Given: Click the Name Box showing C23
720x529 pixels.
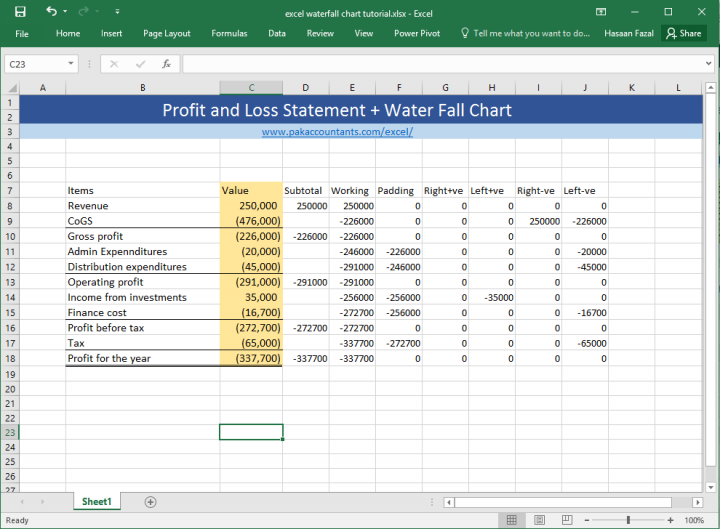Looking at the screenshot, I should click(36, 64).
